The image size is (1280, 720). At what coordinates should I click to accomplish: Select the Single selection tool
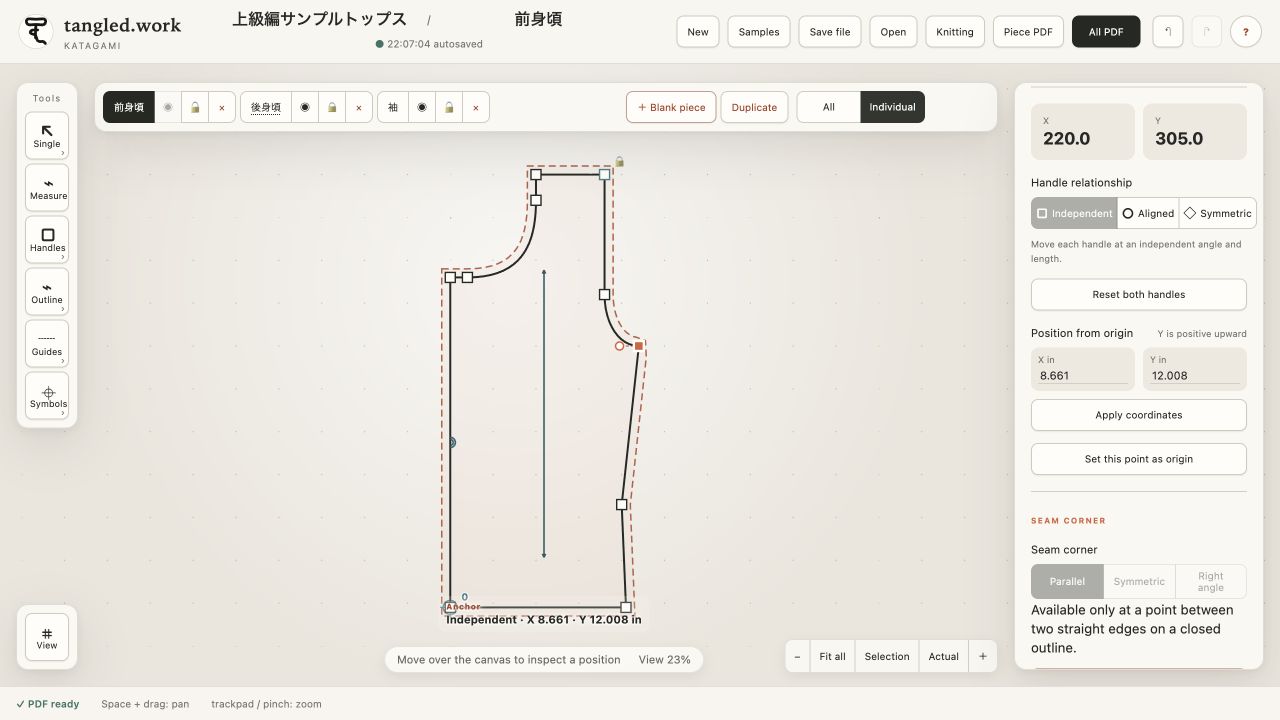[x=47, y=135]
